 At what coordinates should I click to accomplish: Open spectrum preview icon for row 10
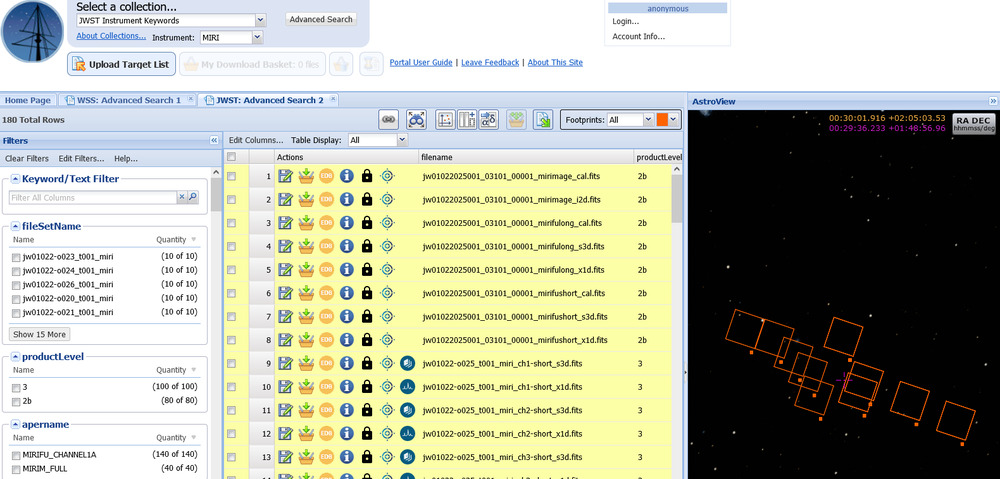tap(407, 387)
